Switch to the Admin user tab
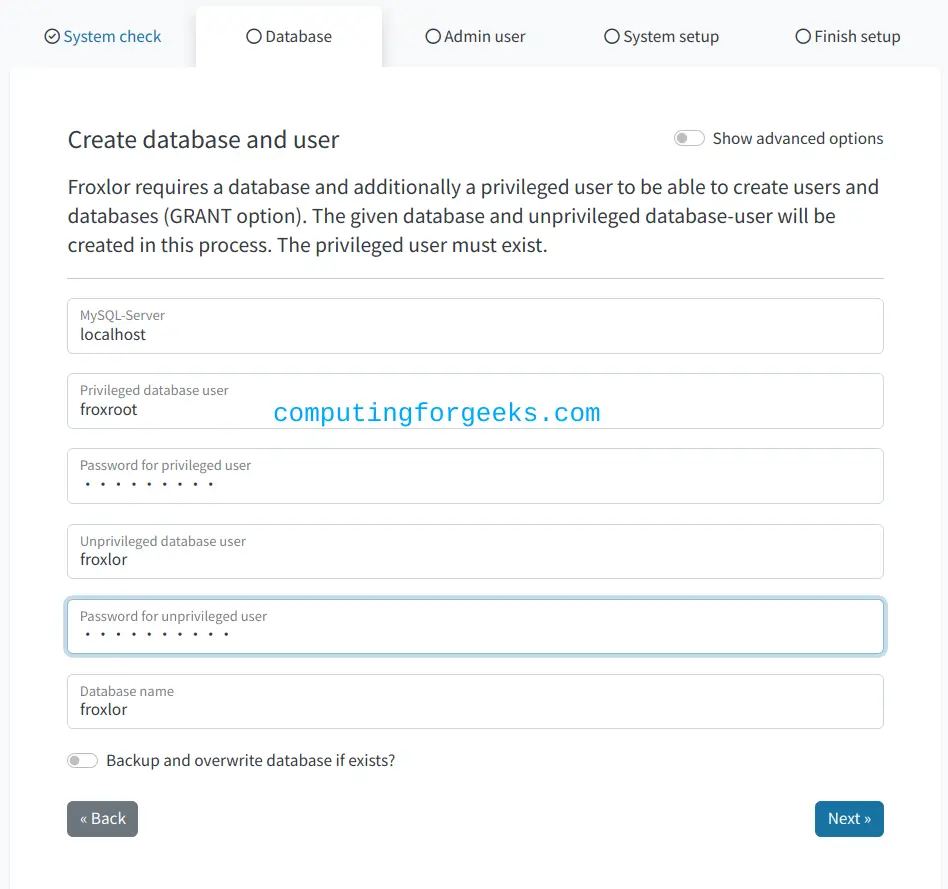Image resolution: width=948 pixels, height=889 pixels. tap(475, 37)
